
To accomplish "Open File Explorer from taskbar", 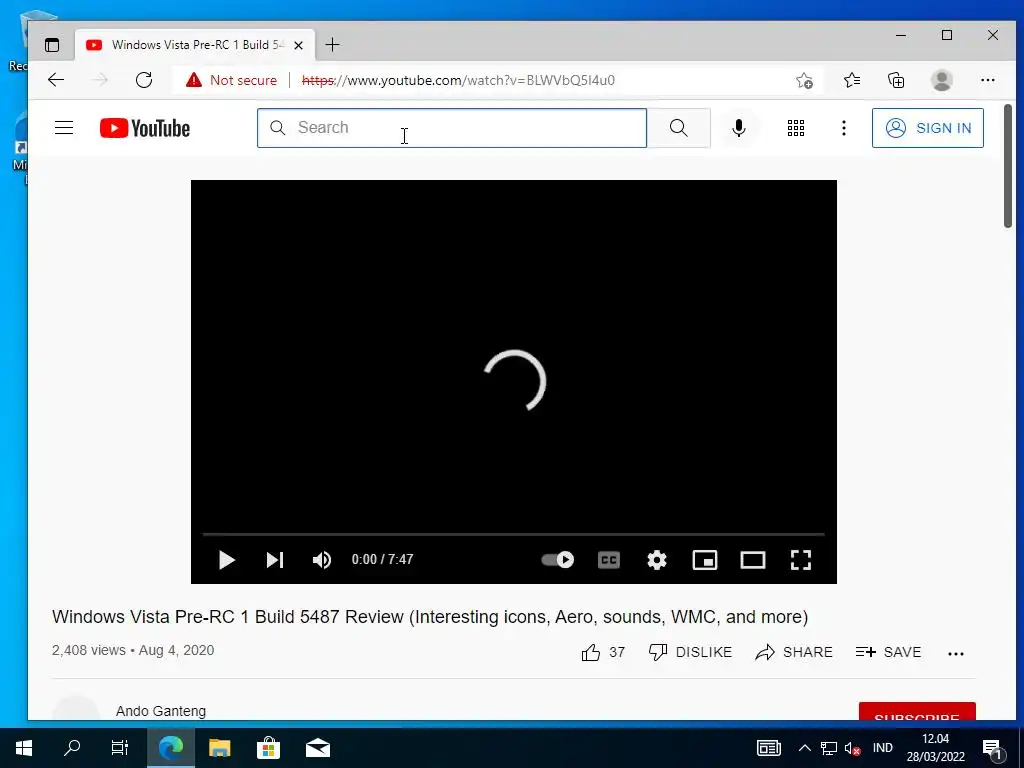I will tap(219, 748).
